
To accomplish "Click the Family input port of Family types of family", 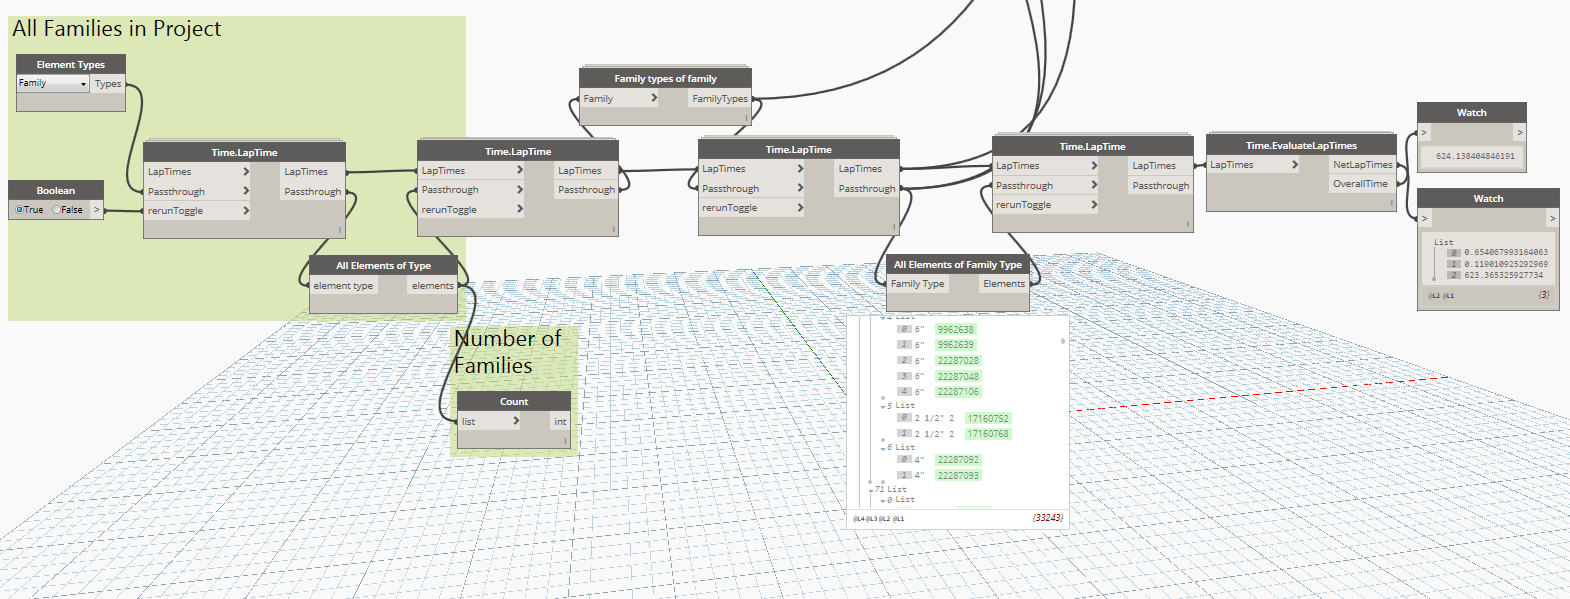I will [x=620, y=99].
